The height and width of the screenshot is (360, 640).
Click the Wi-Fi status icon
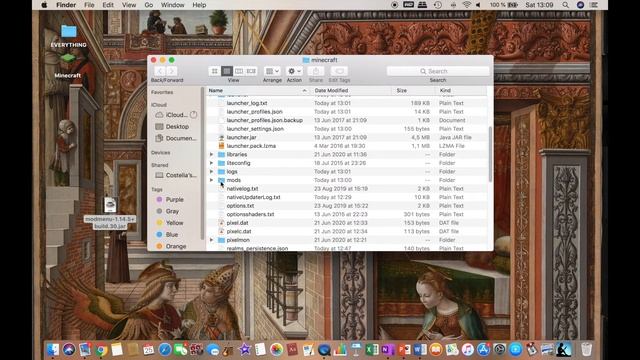point(466,5)
